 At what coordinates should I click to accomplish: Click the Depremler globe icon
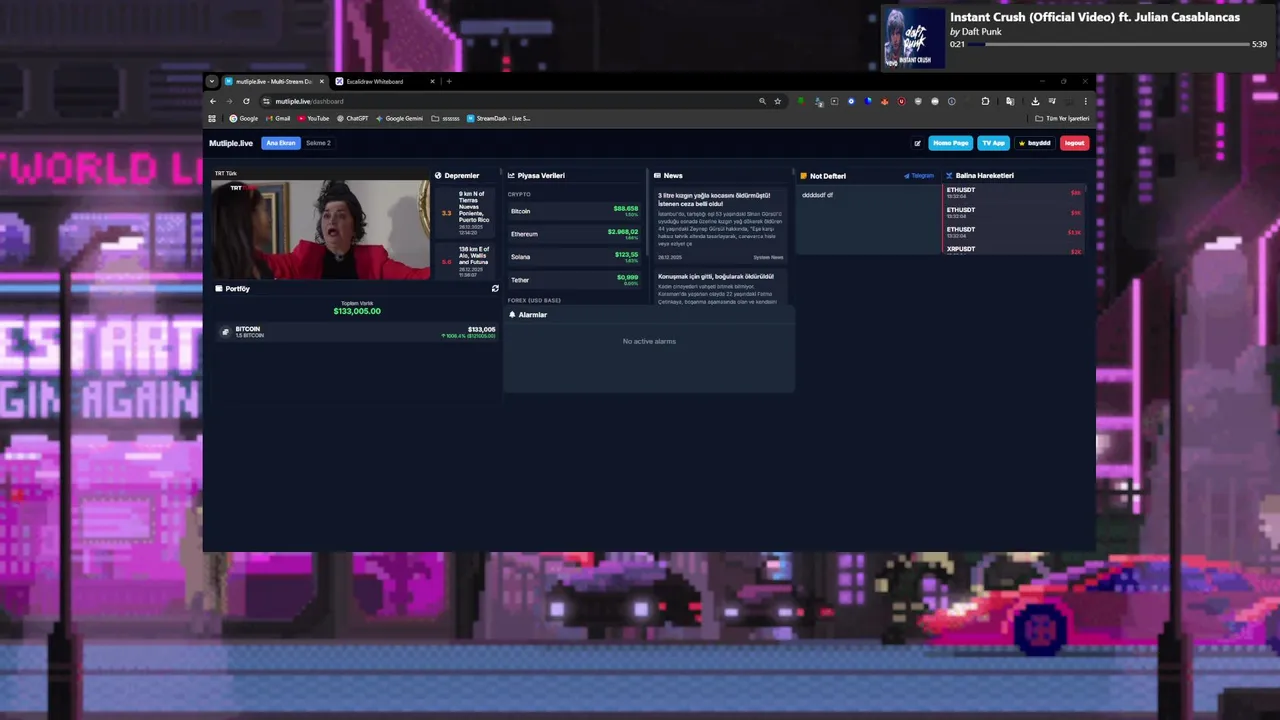pyautogui.click(x=438, y=176)
